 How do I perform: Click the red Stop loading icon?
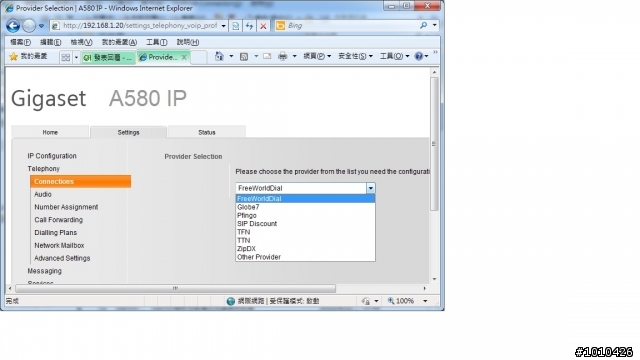263,26
